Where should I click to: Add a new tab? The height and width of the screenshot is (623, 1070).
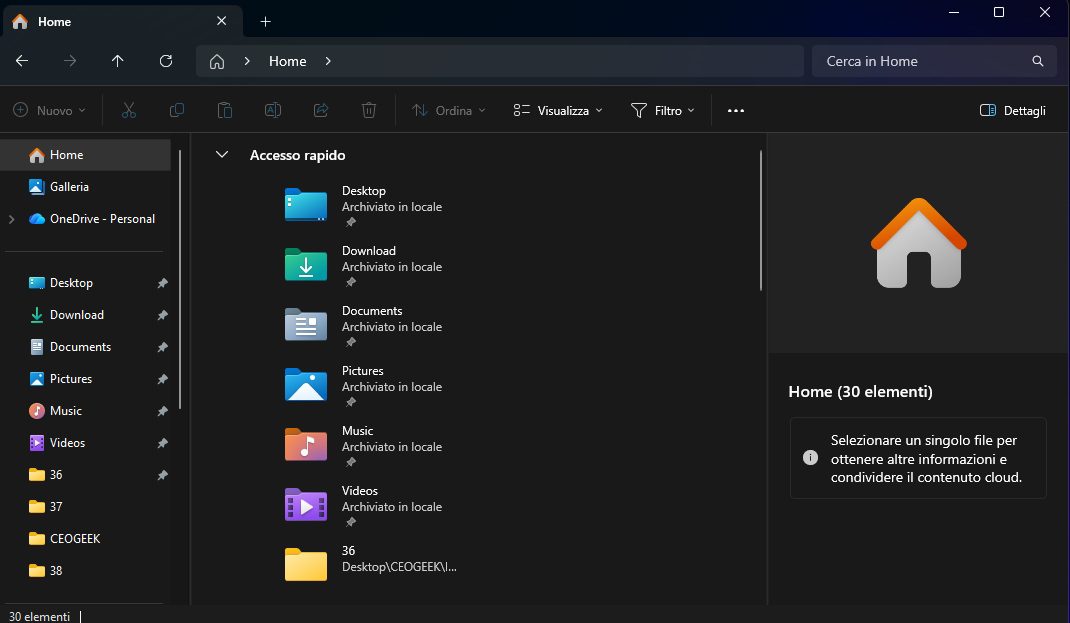click(x=265, y=22)
